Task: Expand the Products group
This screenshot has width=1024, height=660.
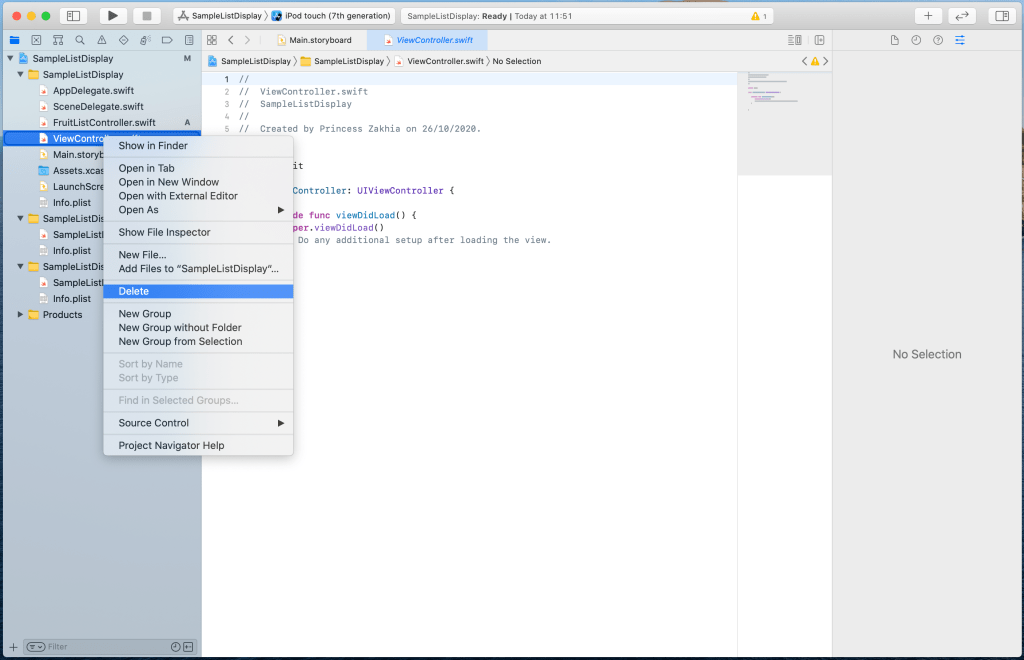Action: click(x=20, y=315)
